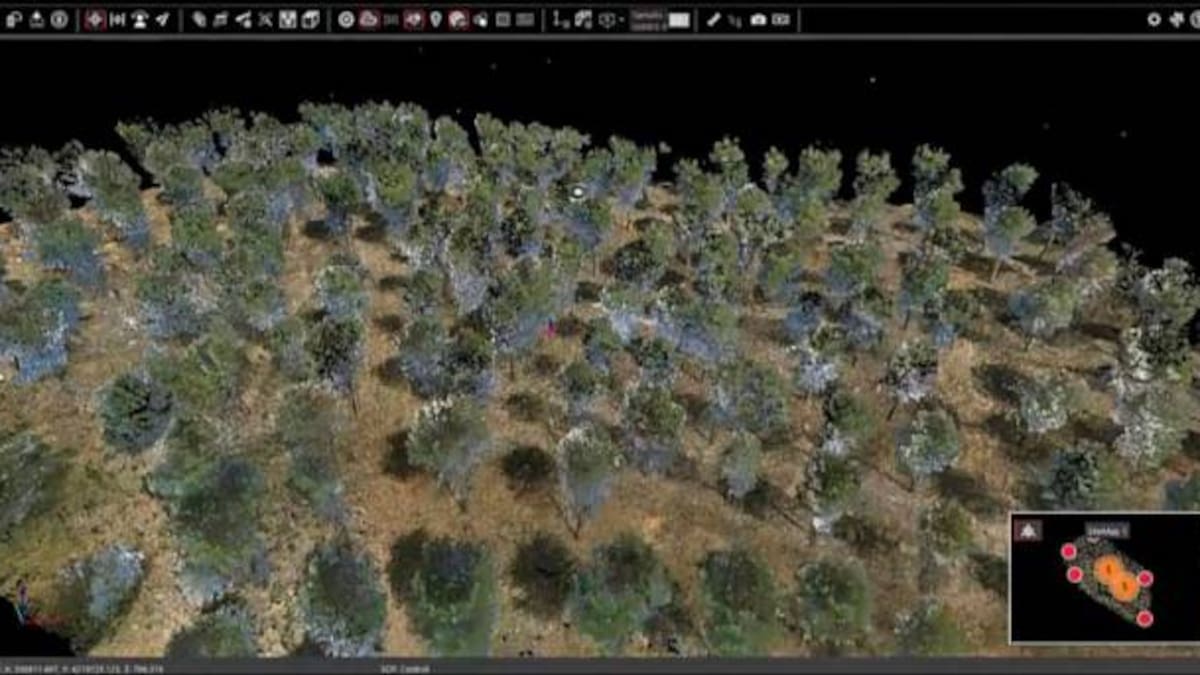This screenshot has width=1200, height=675.
Task: Click the hand/pan tool icon
Action: pyautogui.click(x=481, y=19)
